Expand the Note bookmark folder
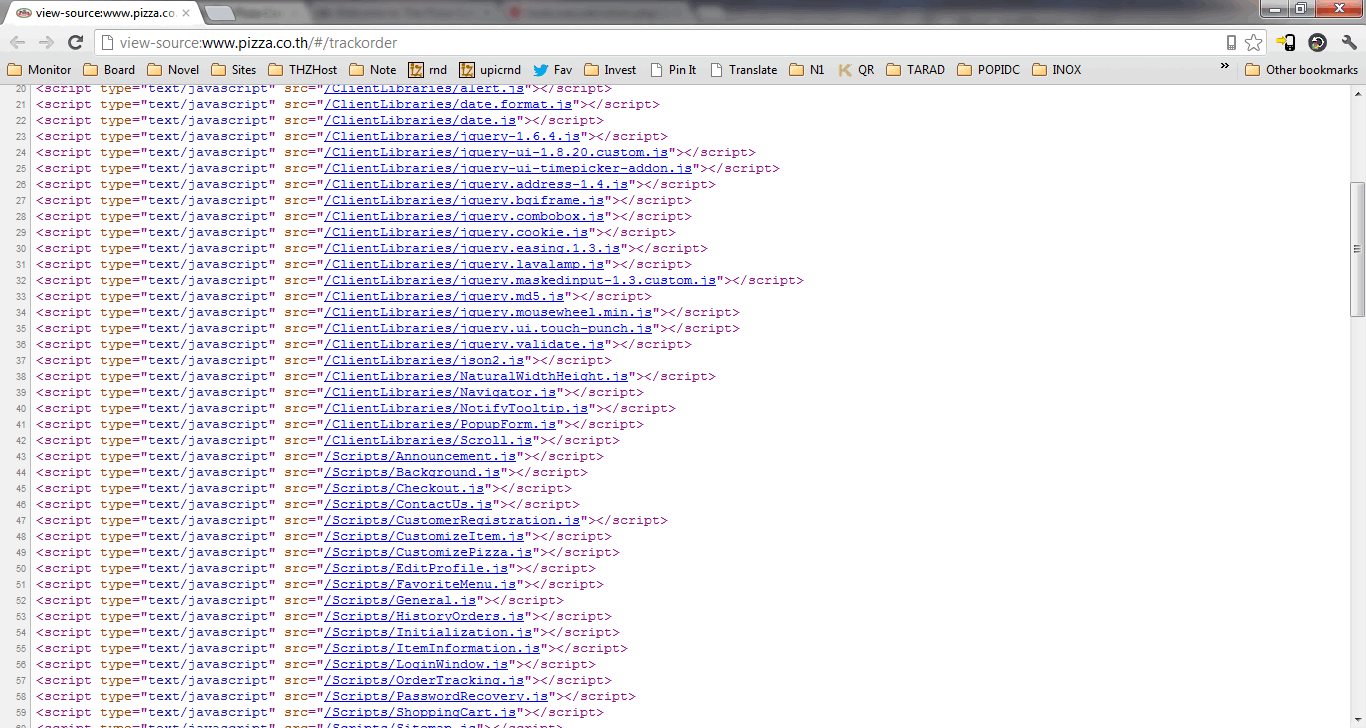Screen dimensions: 1366x728 coord(372,70)
